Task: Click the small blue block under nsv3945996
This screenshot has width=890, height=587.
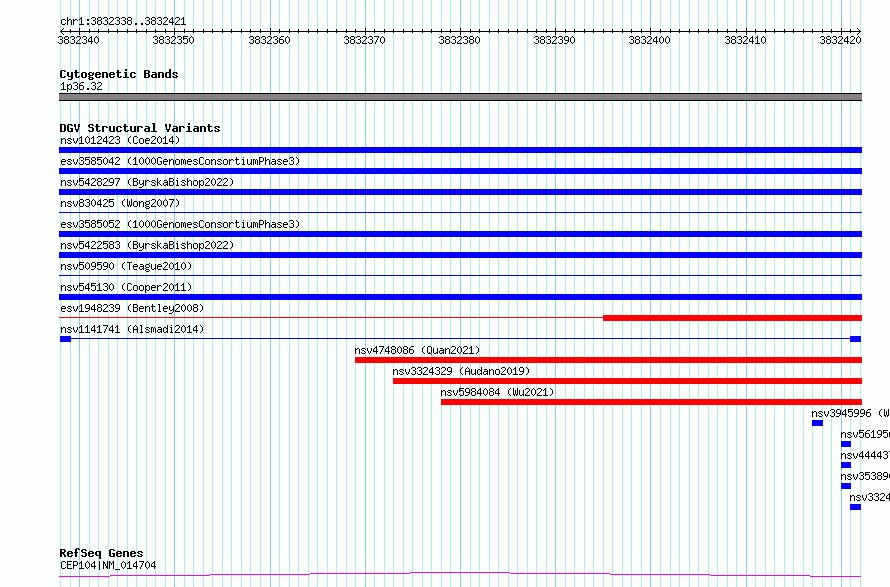Action: (817, 423)
